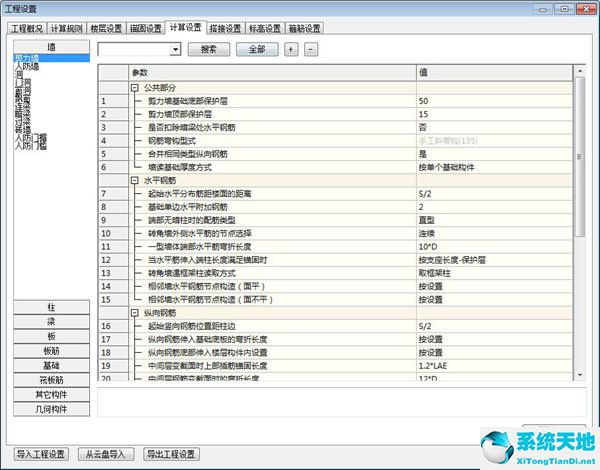
Task: Collapse the 公共部分 group
Action: tap(134, 88)
